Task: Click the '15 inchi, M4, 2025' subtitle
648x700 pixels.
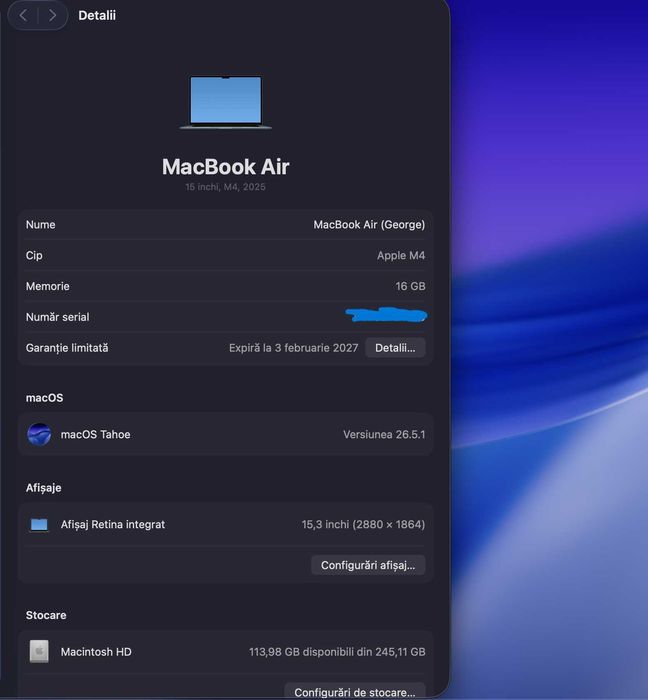Action: coord(226,187)
